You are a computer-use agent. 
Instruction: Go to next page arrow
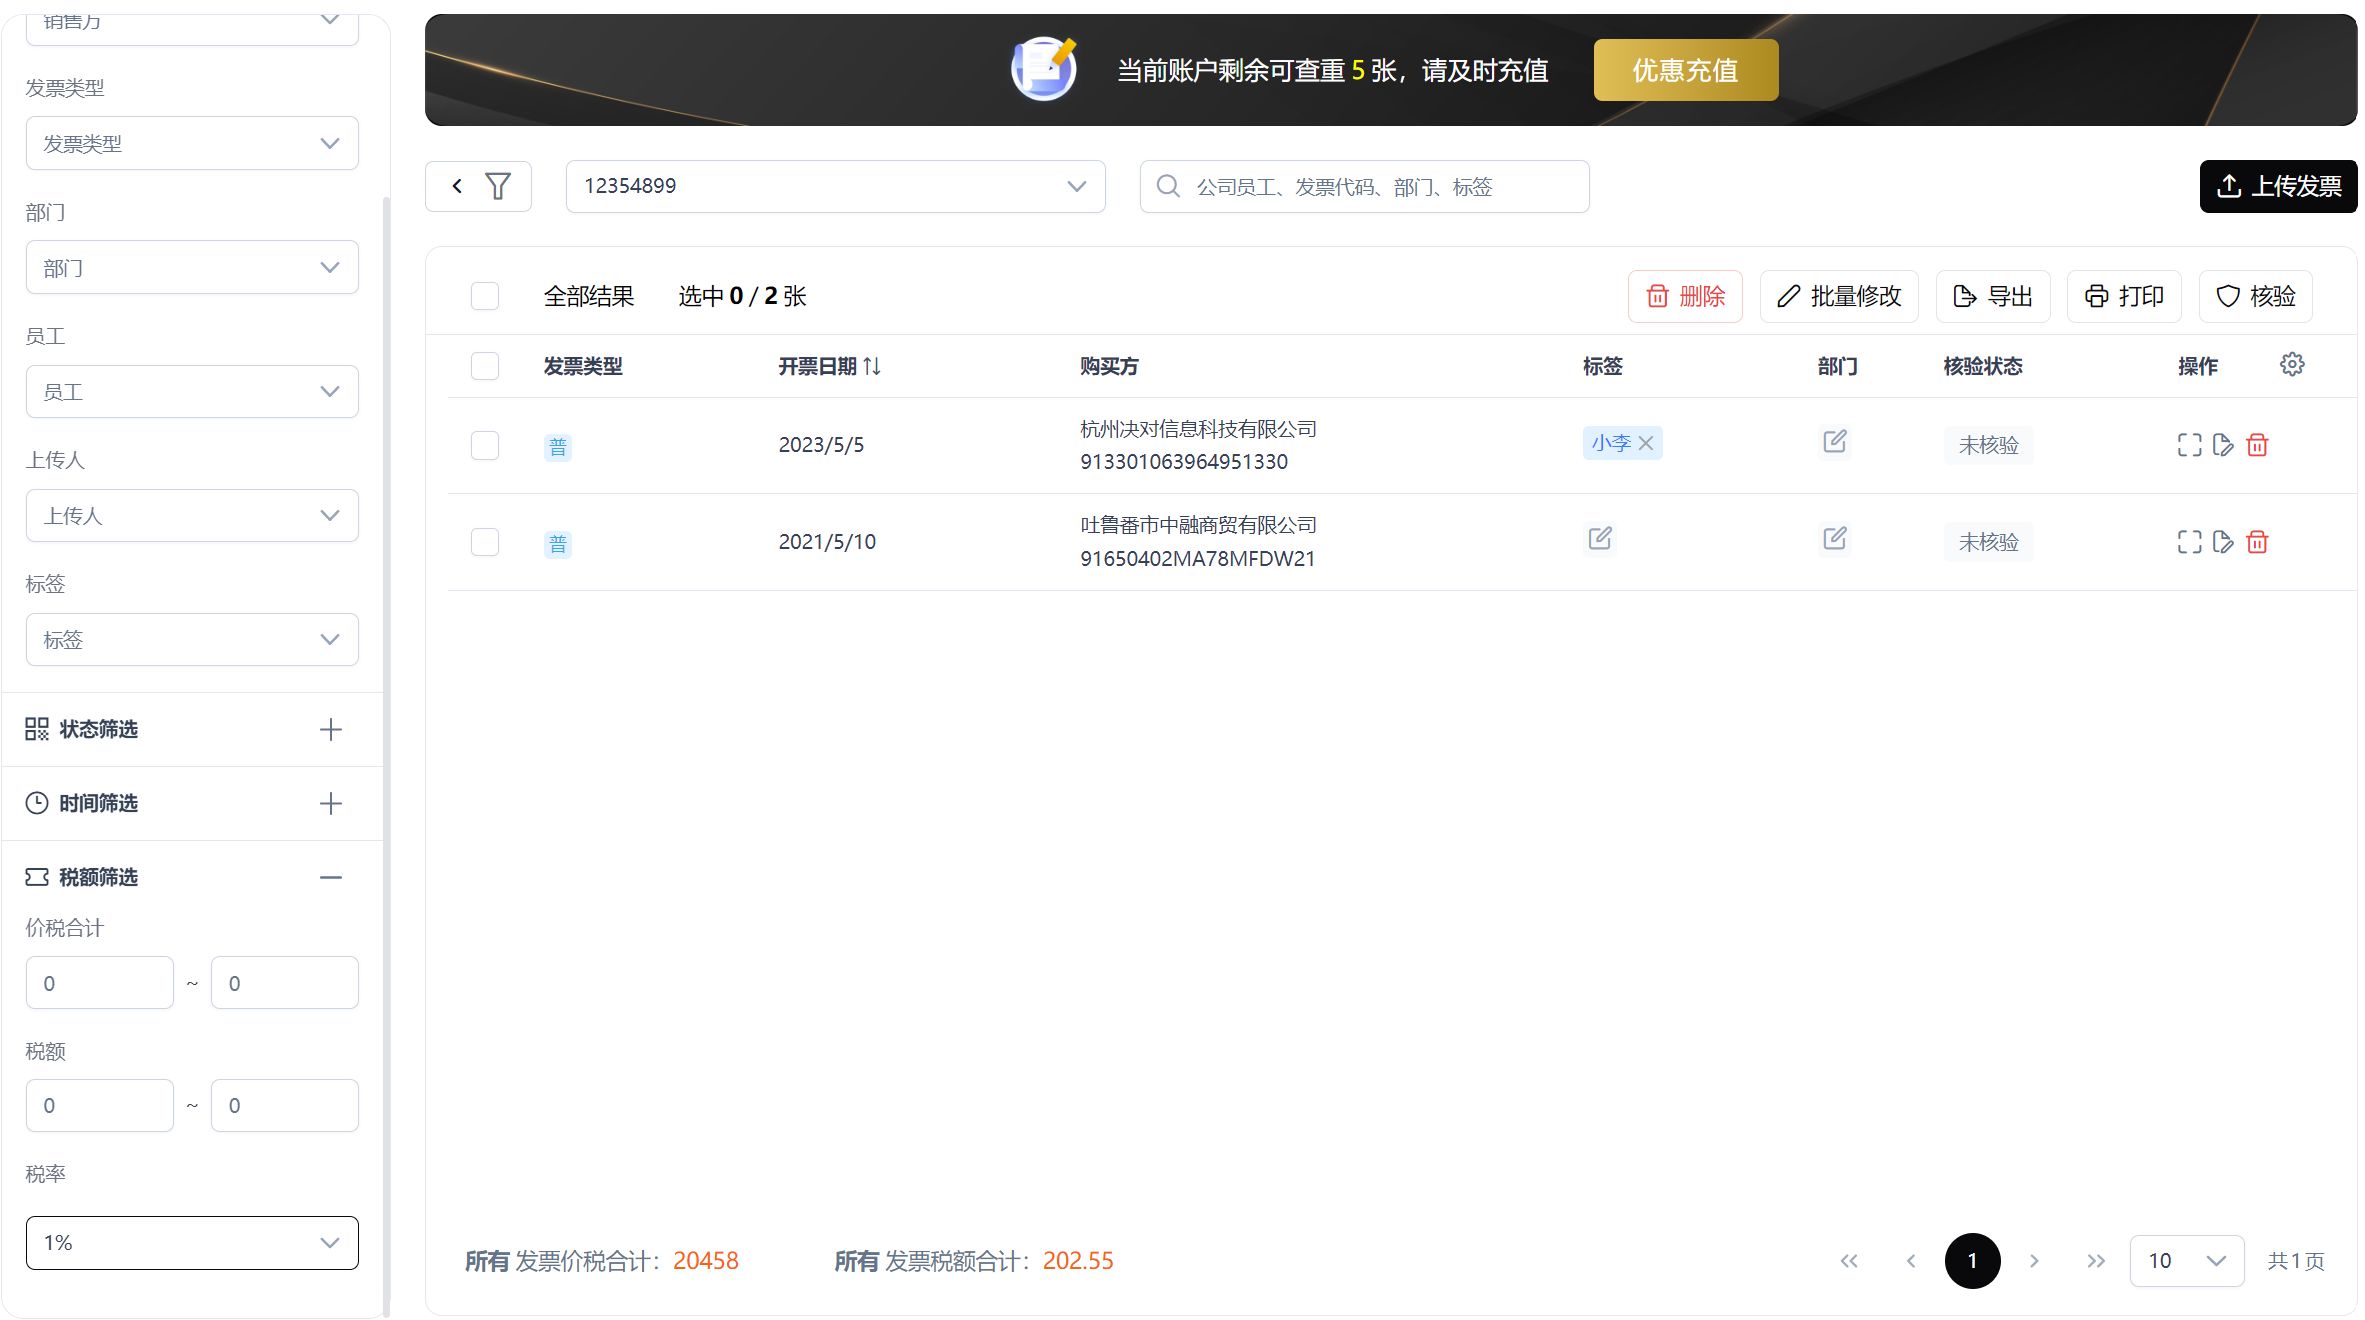[2034, 1261]
